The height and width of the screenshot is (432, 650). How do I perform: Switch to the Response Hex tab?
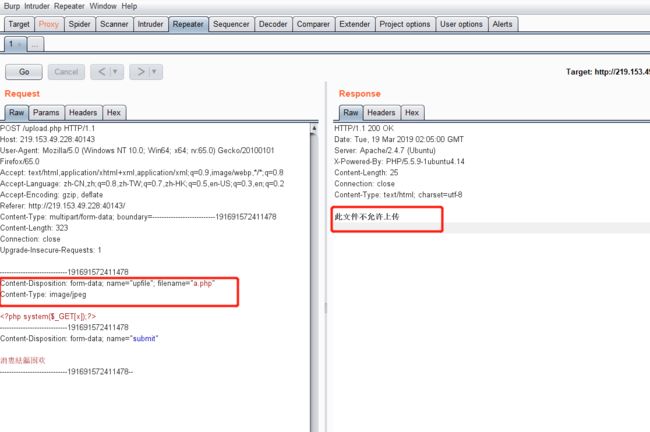click(x=412, y=112)
